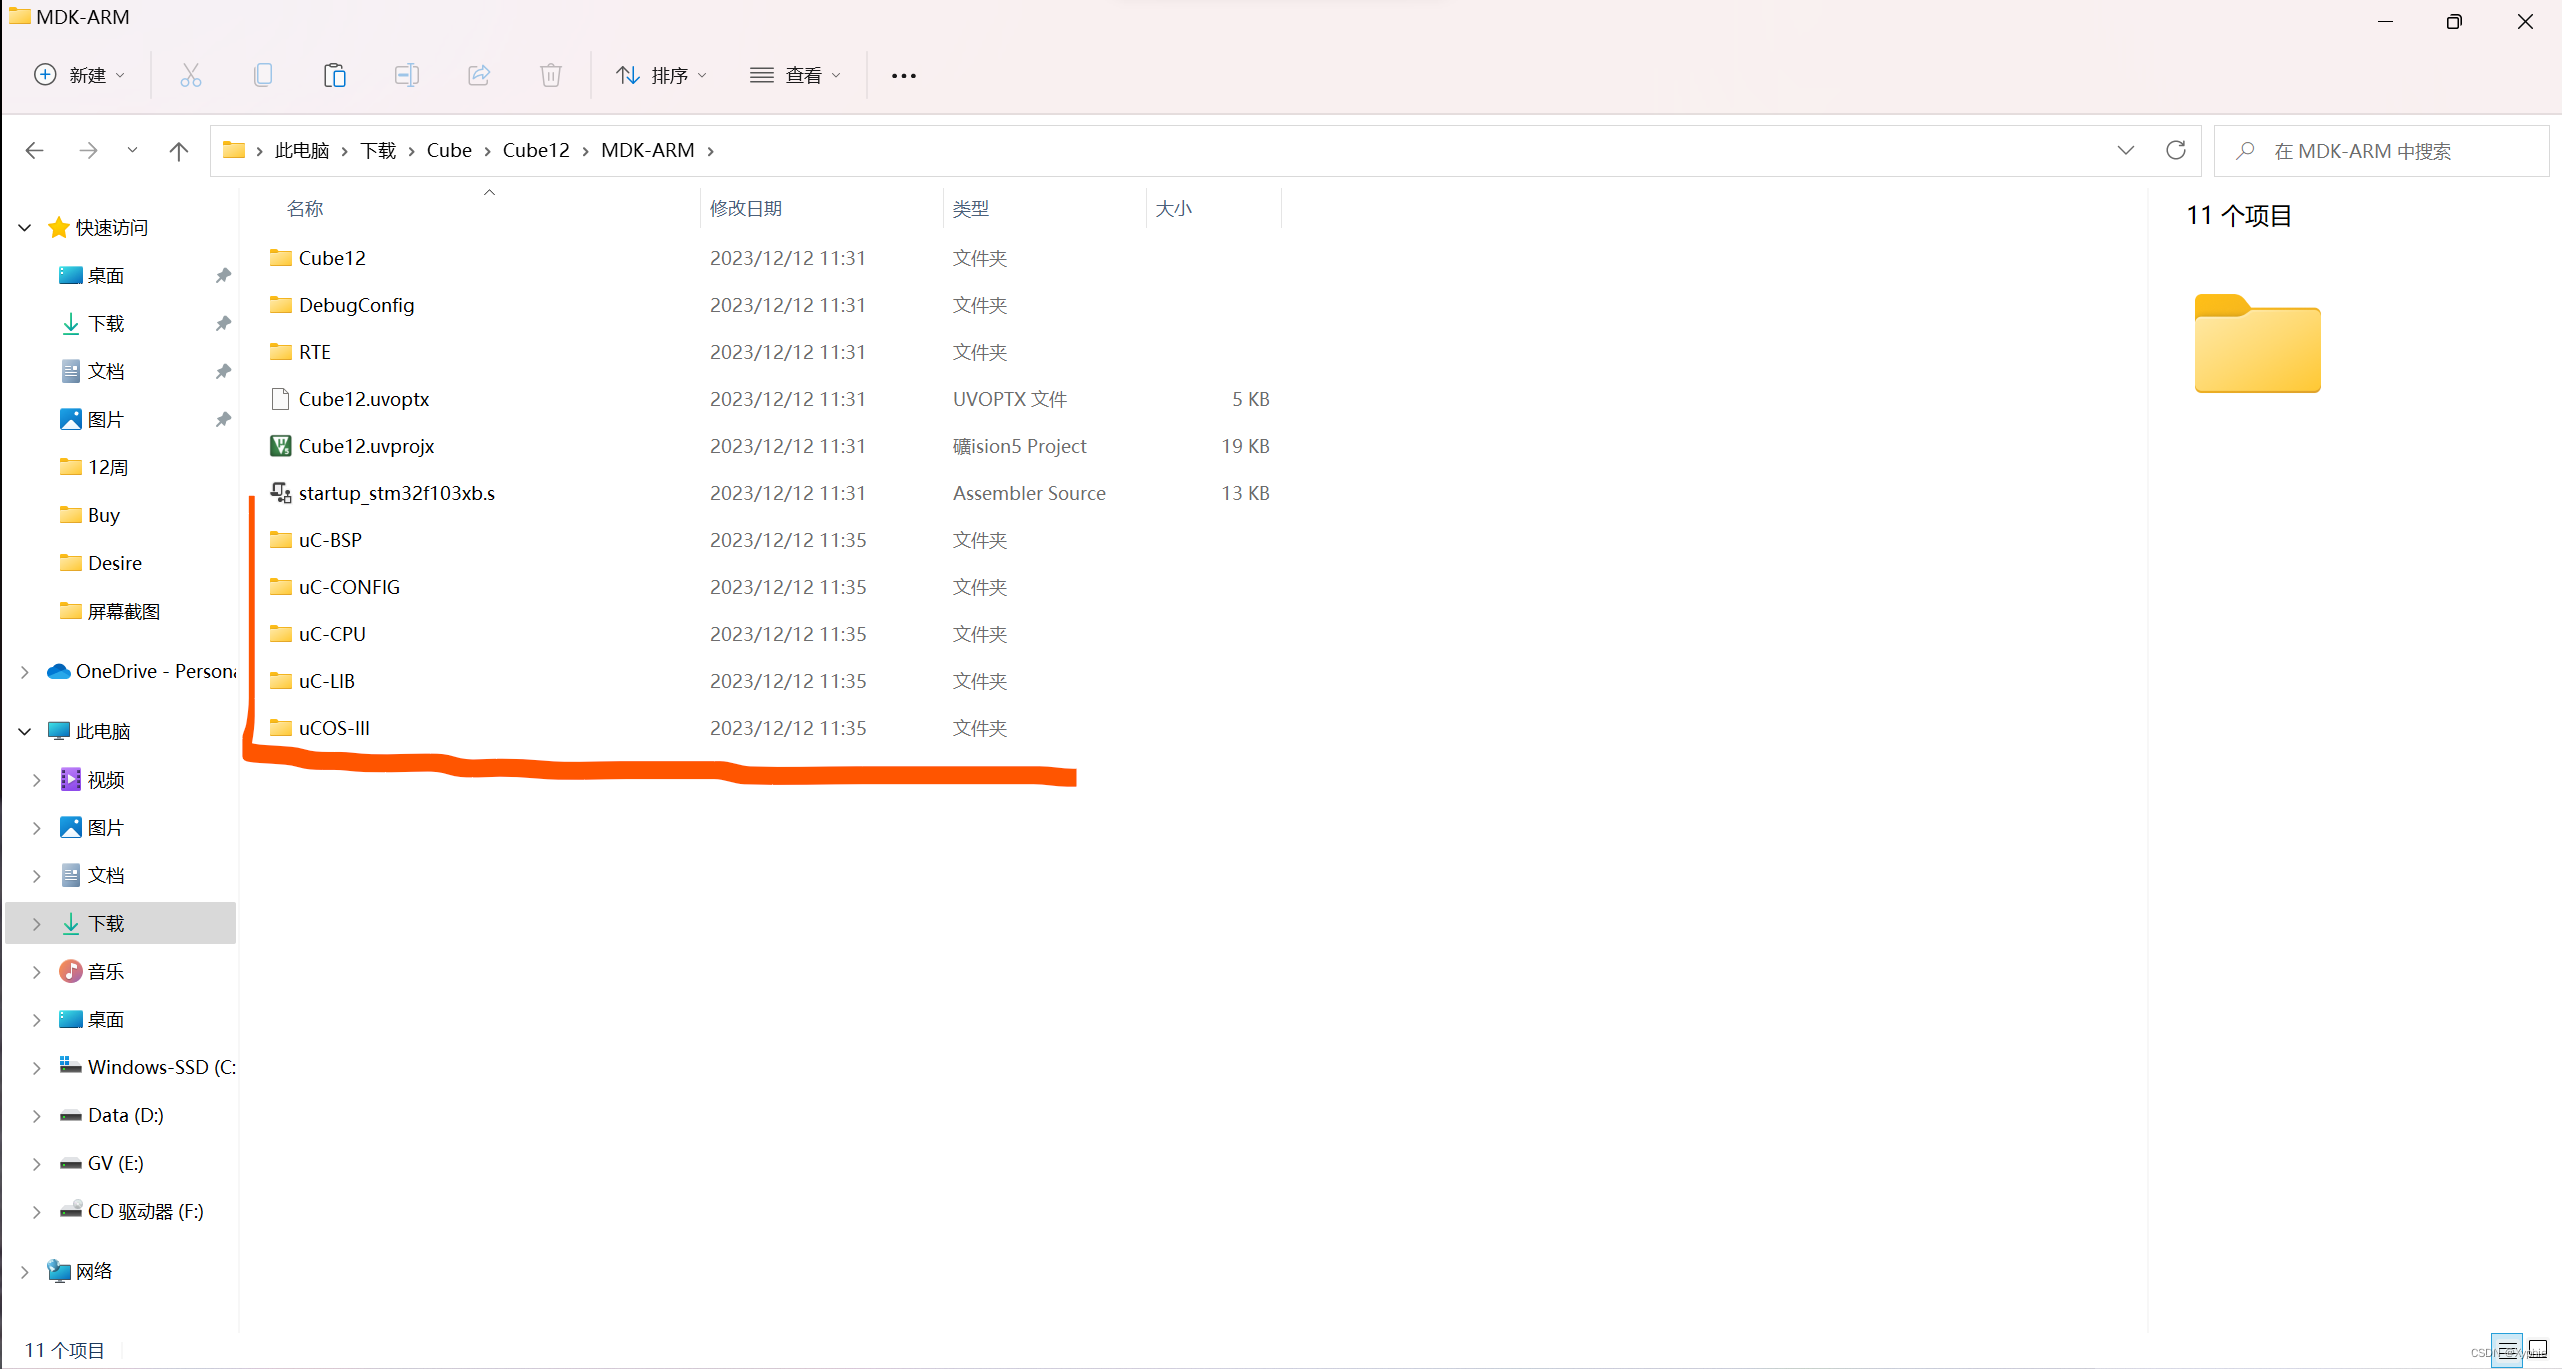Open the recent locations dropdown arrow
The height and width of the screenshot is (1369, 2562).
coord(132,151)
